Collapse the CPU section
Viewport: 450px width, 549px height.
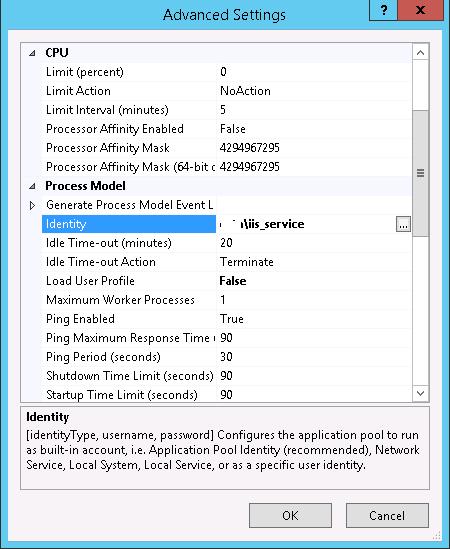(x=33, y=53)
